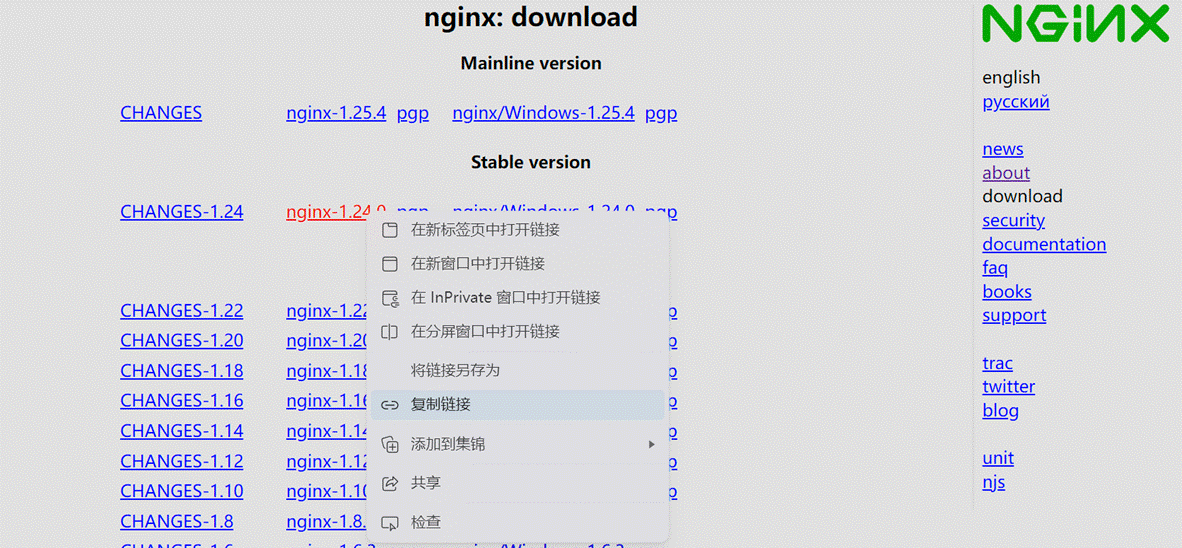This screenshot has width=1182, height=548.
Task: Download nginx-1.25.4 source link
Action: click(336, 113)
